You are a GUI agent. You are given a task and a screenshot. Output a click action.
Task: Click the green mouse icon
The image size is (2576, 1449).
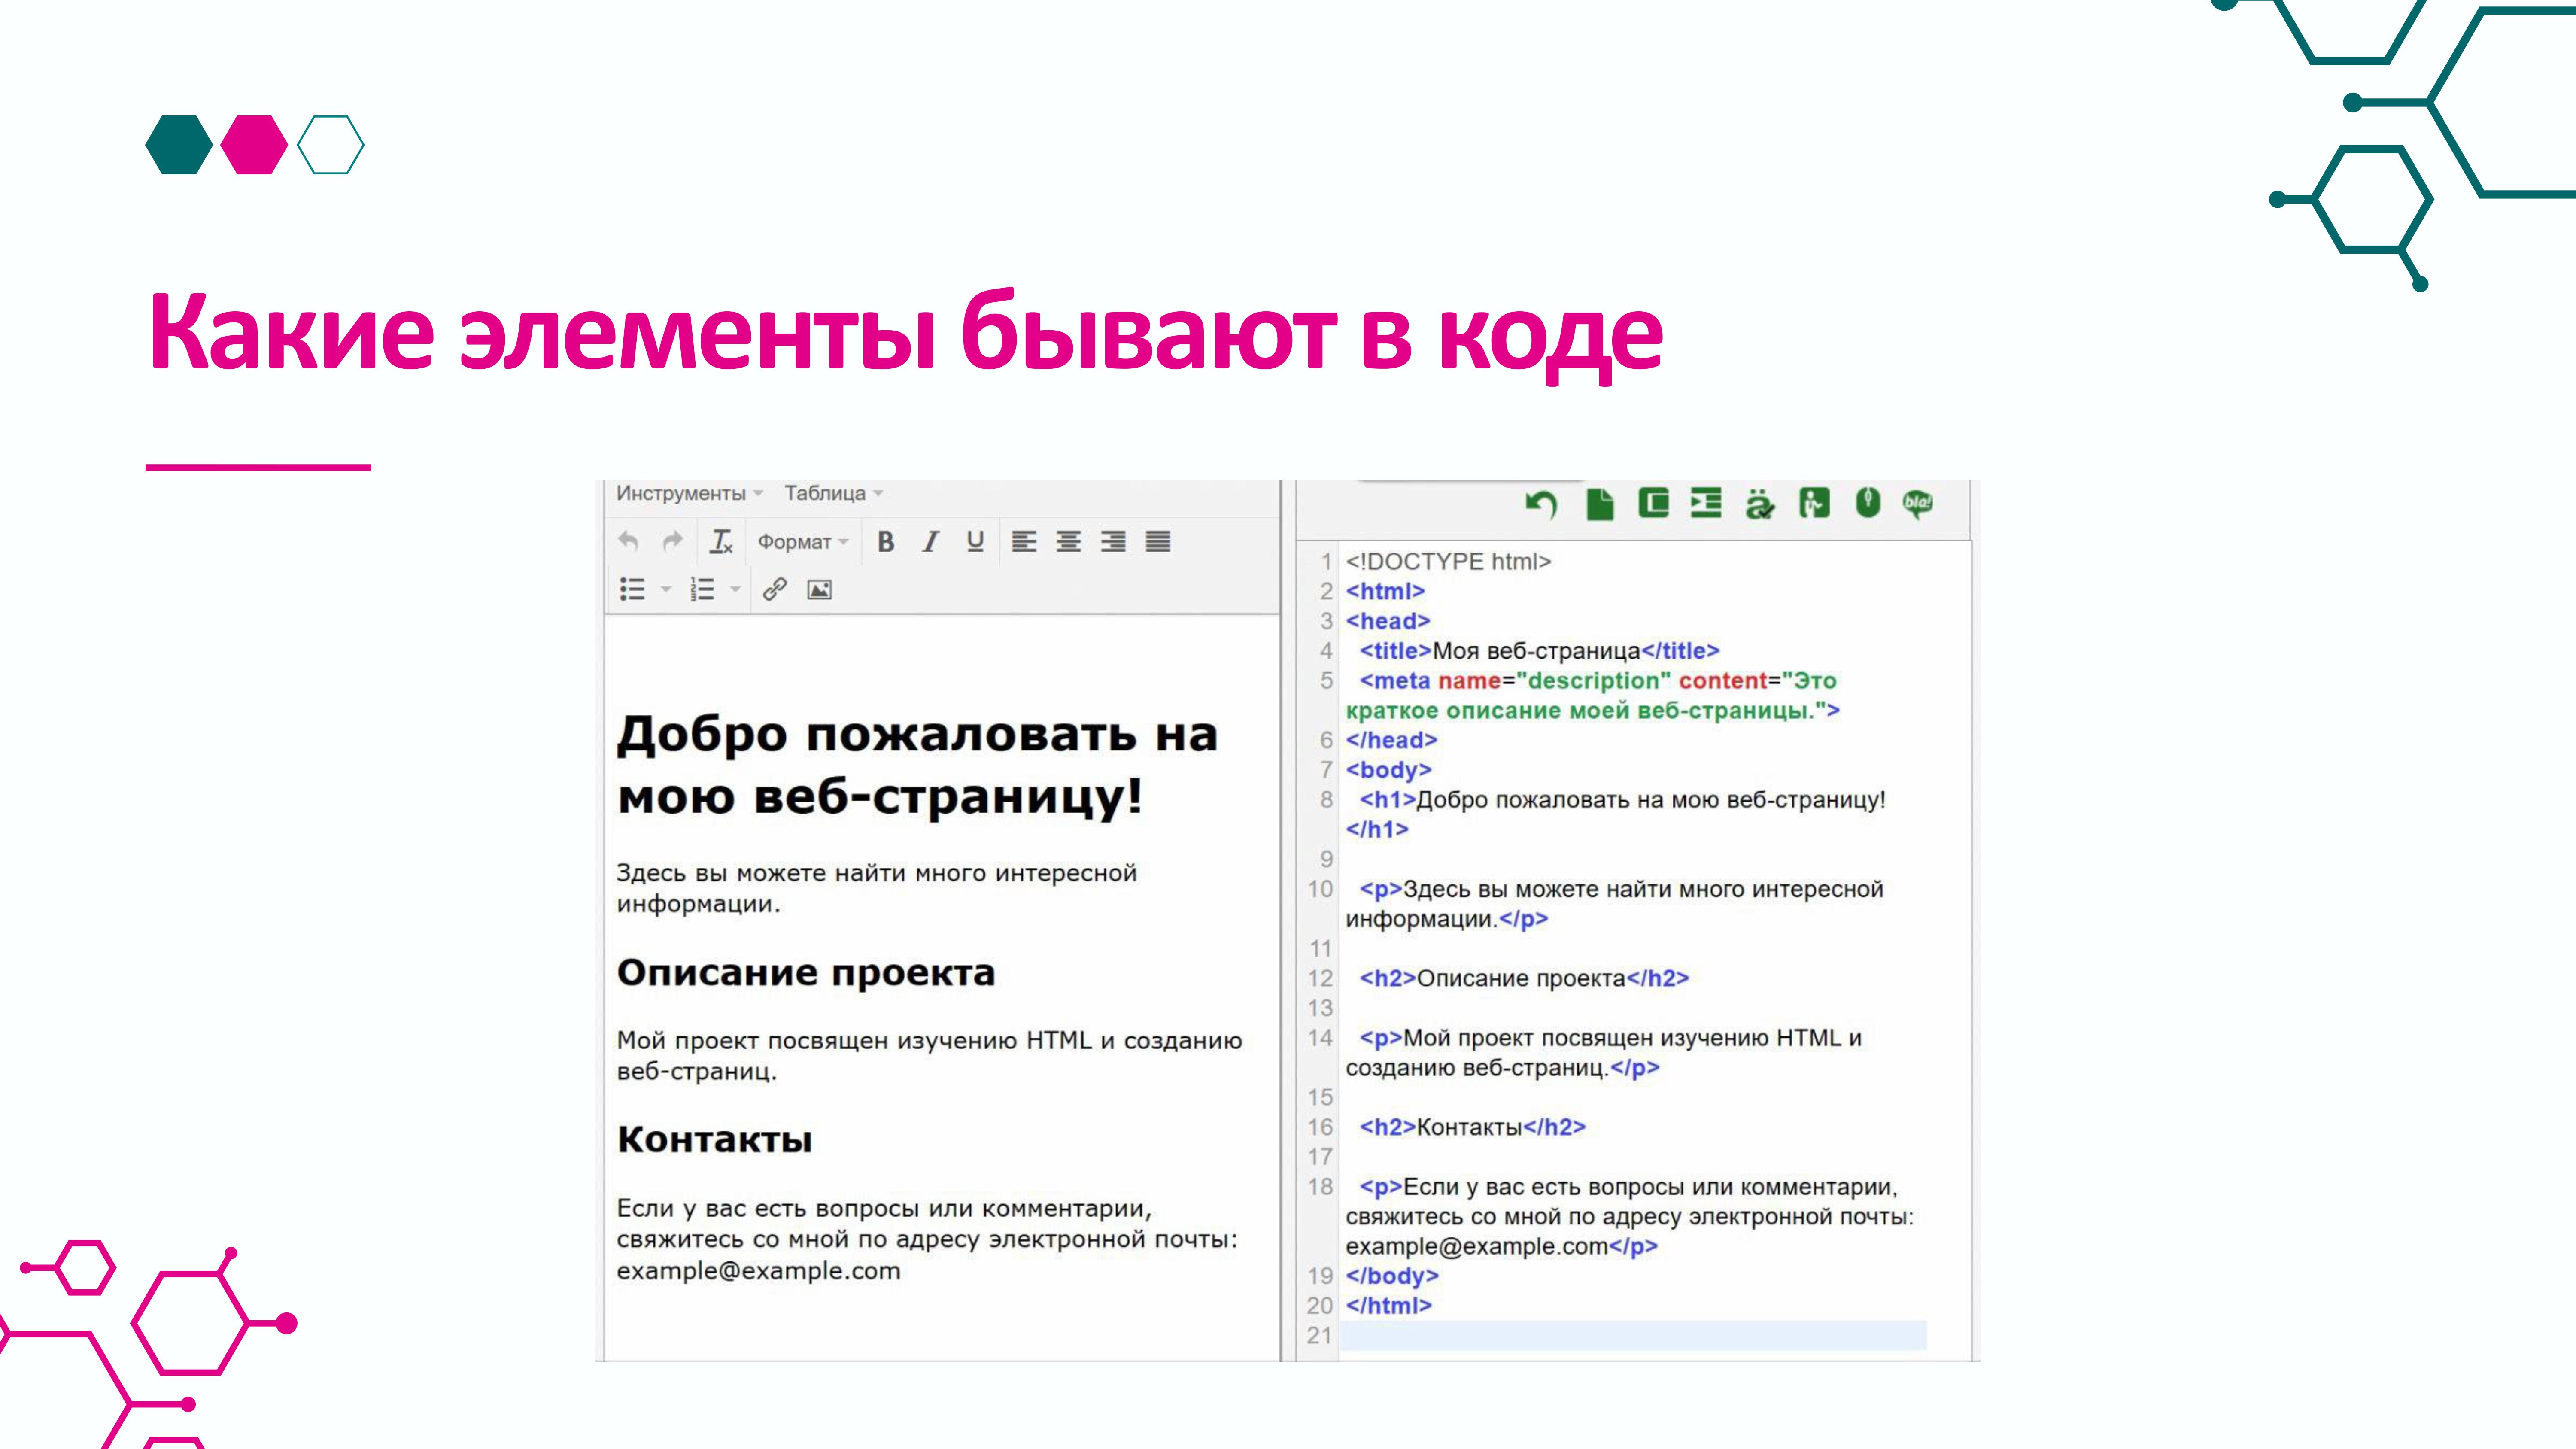pos(1868,503)
